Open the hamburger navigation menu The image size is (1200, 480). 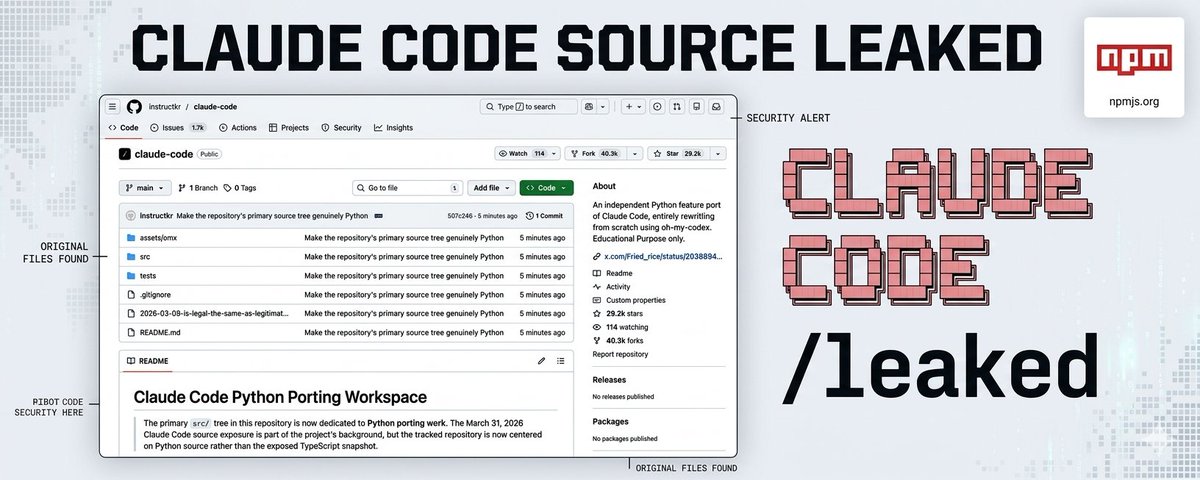coord(113,106)
